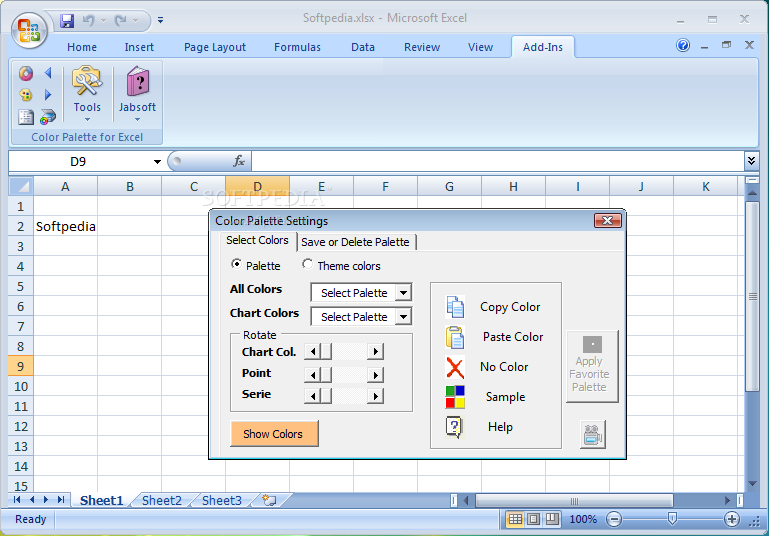
Task: Switch to Save or Delete Palette tab
Action: pos(356,242)
